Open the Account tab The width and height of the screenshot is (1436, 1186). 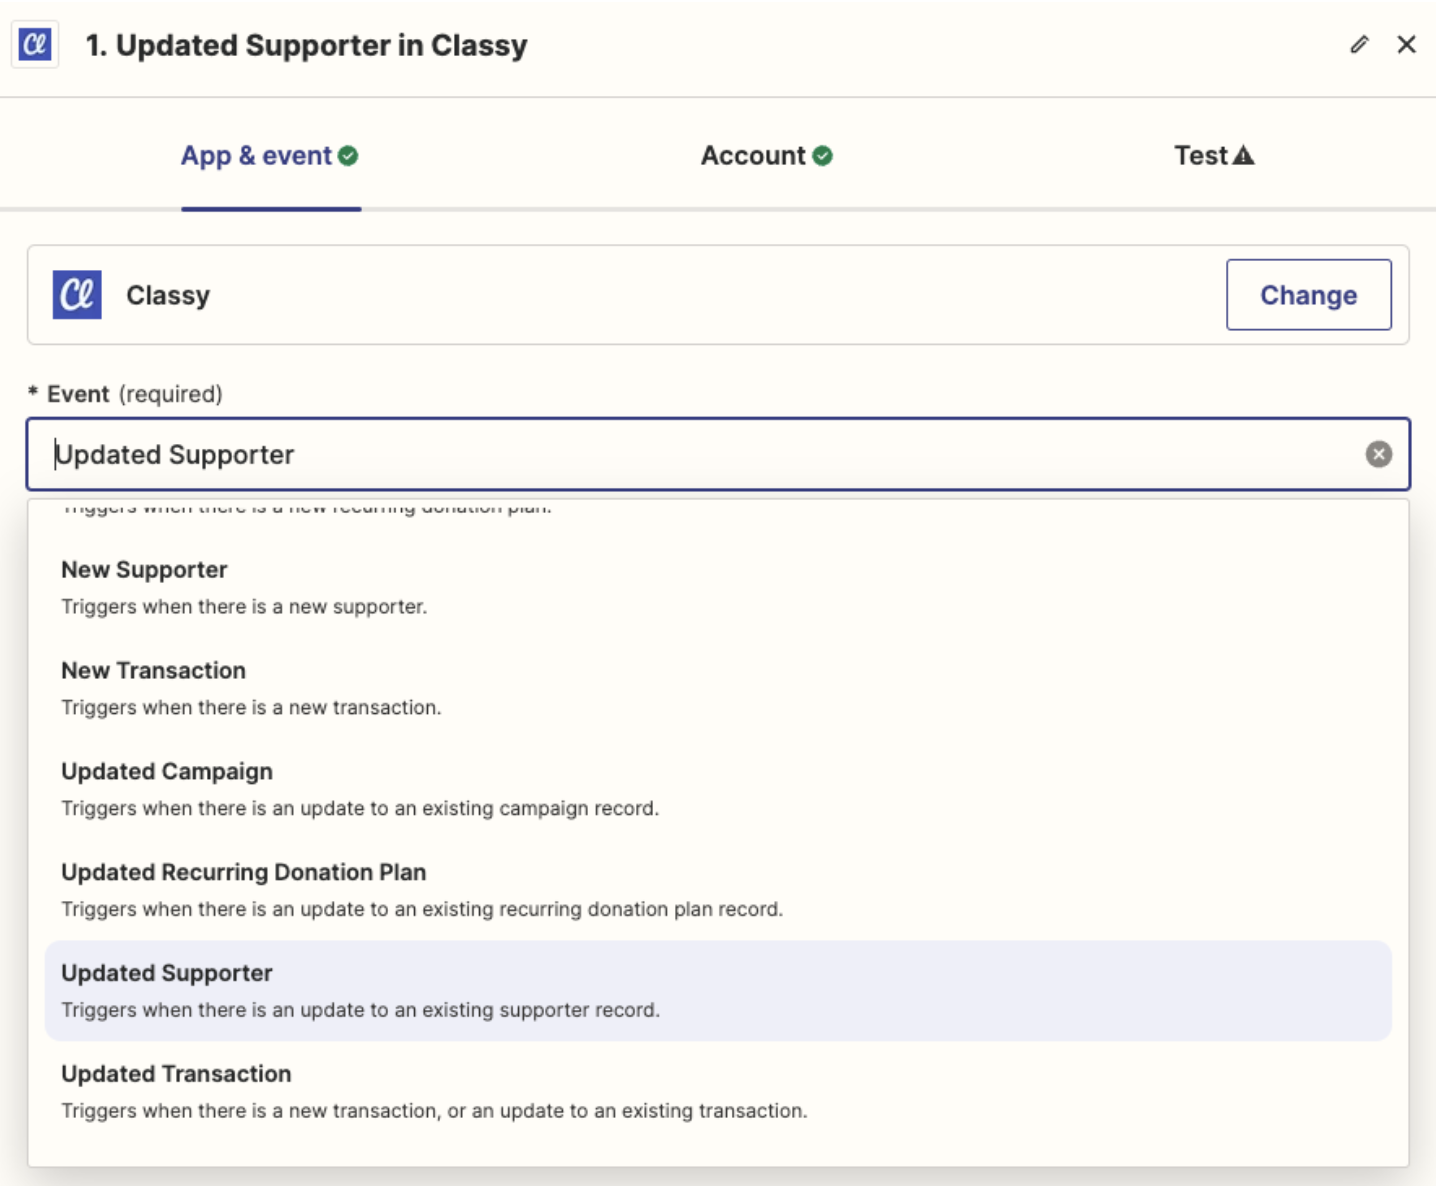766,156
